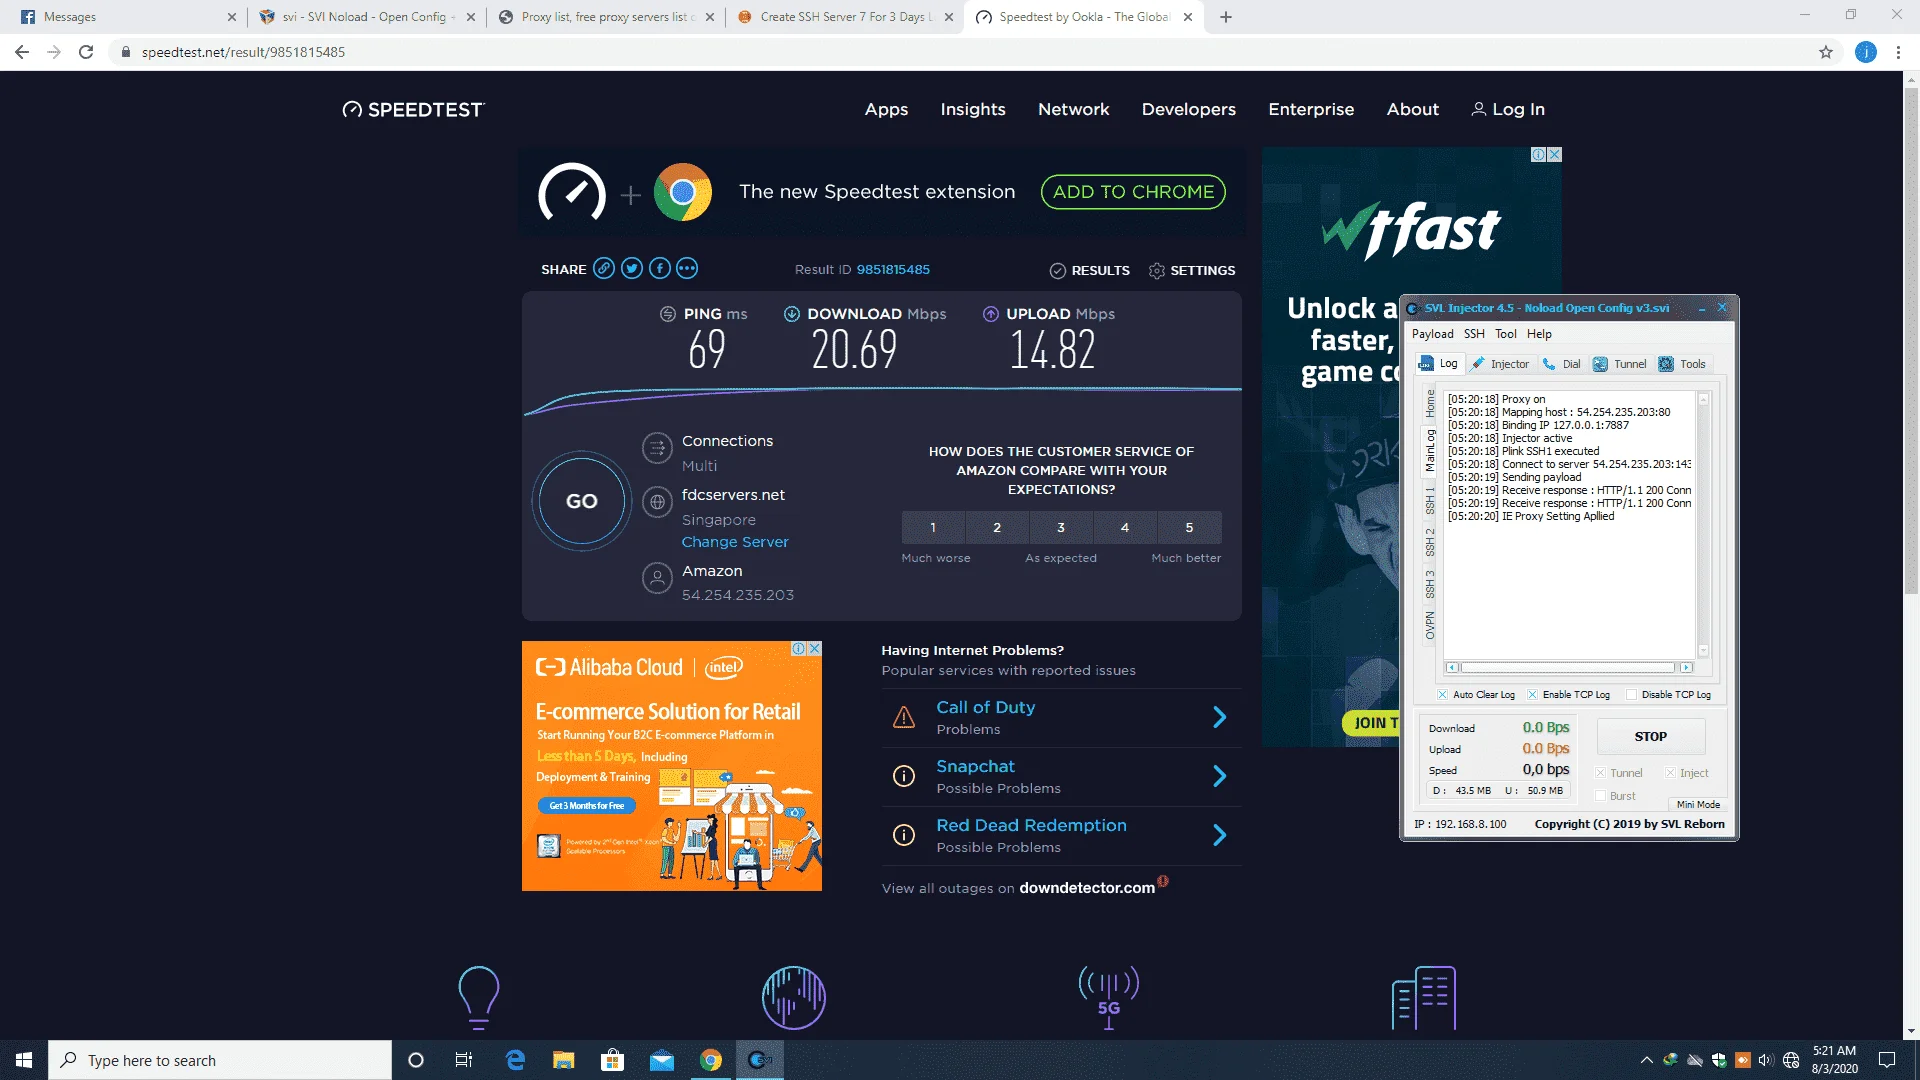Close the Alibaba Cloud ad with X icon
This screenshot has height=1080, width=1920.
(815, 649)
